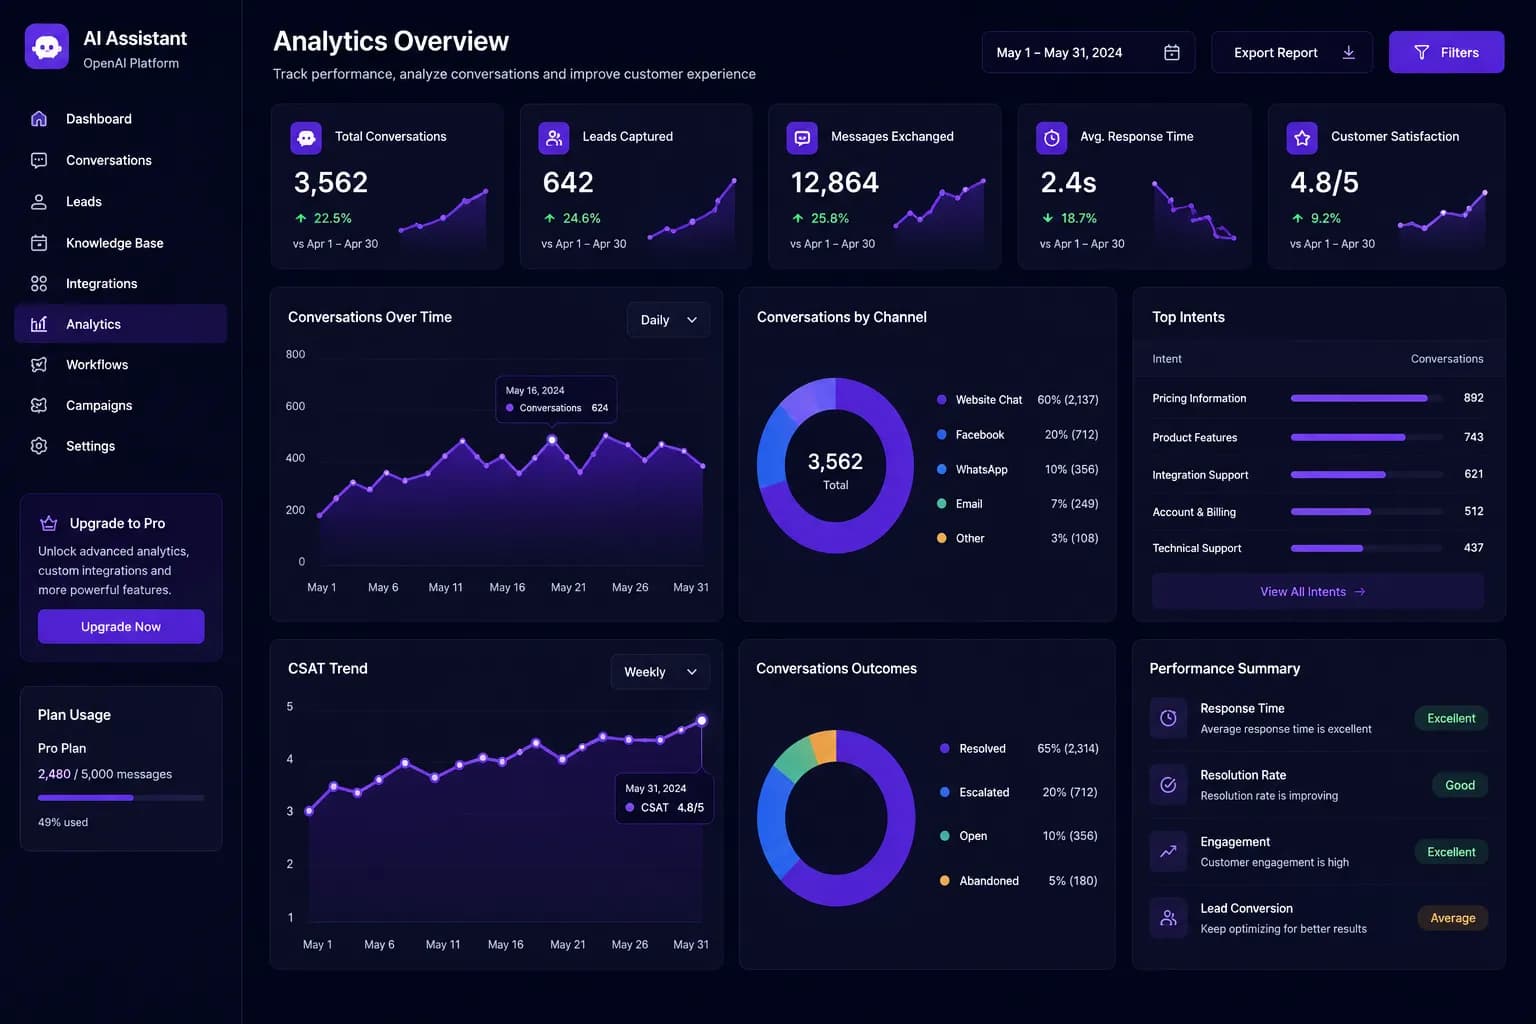Open the Filters button
The height and width of the screenshot is (1024, 1536).
point(1446,53)
